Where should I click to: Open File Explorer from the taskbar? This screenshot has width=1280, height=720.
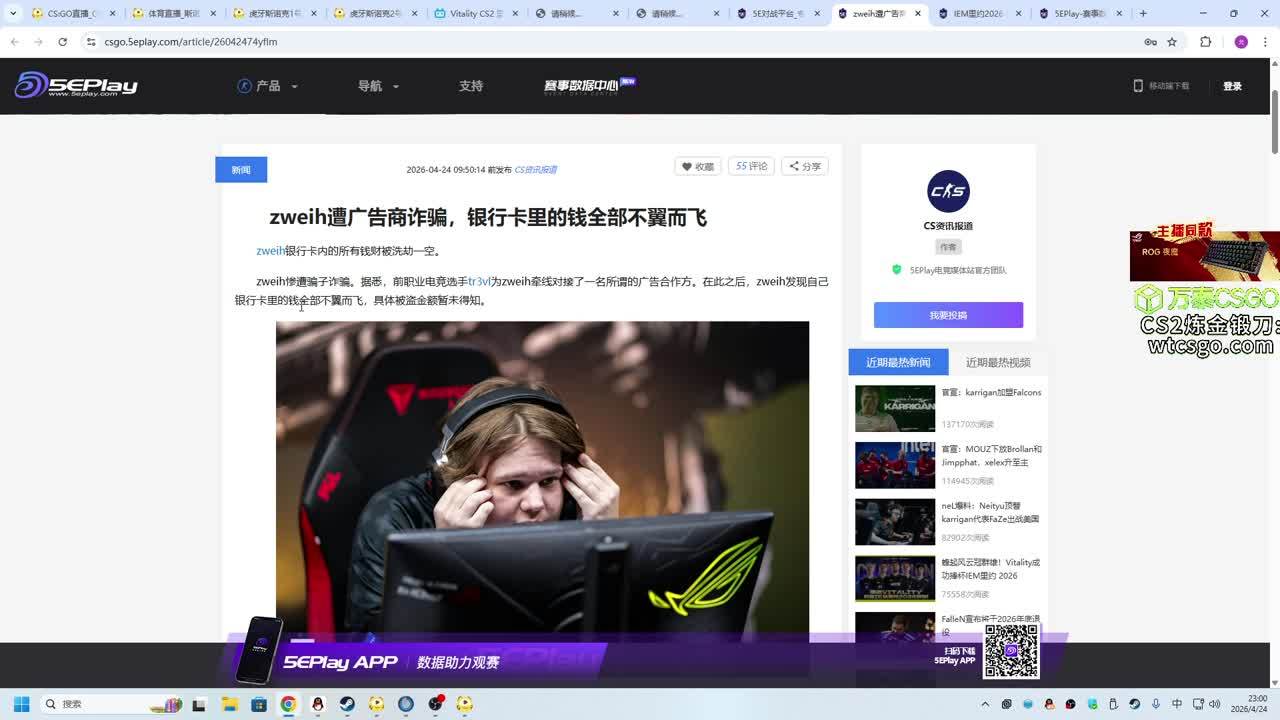[229, 704]
